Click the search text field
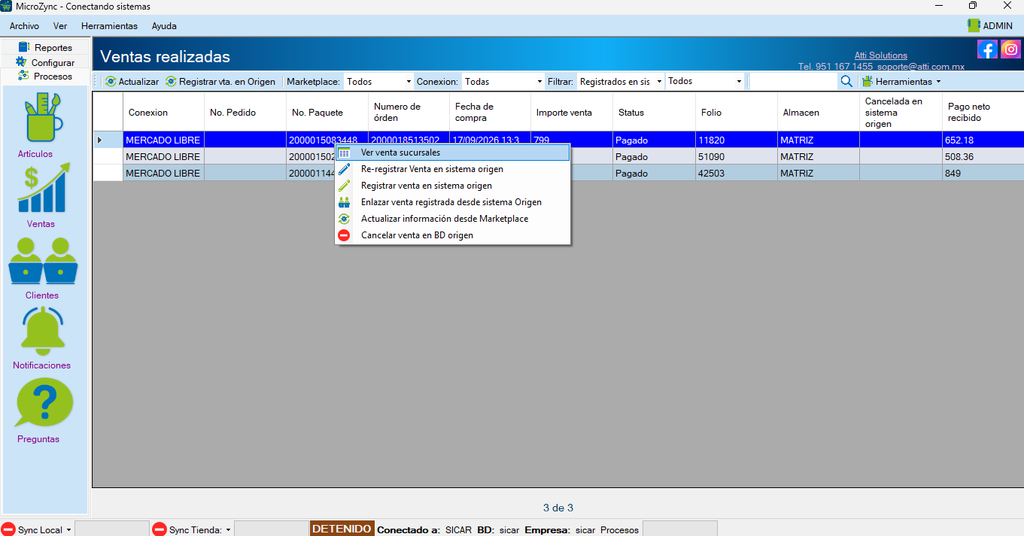 (793, 82)
